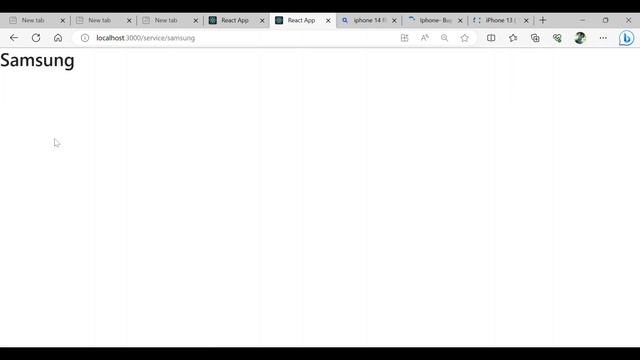Switch to the iphone 14 search tab
640x360 pixels.
[369, 20]
